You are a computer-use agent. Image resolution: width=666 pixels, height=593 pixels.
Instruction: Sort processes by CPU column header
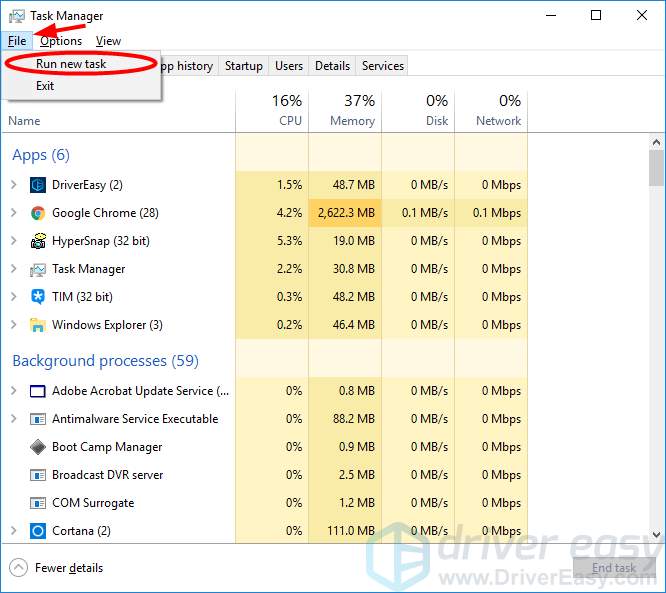coord(272,111)
